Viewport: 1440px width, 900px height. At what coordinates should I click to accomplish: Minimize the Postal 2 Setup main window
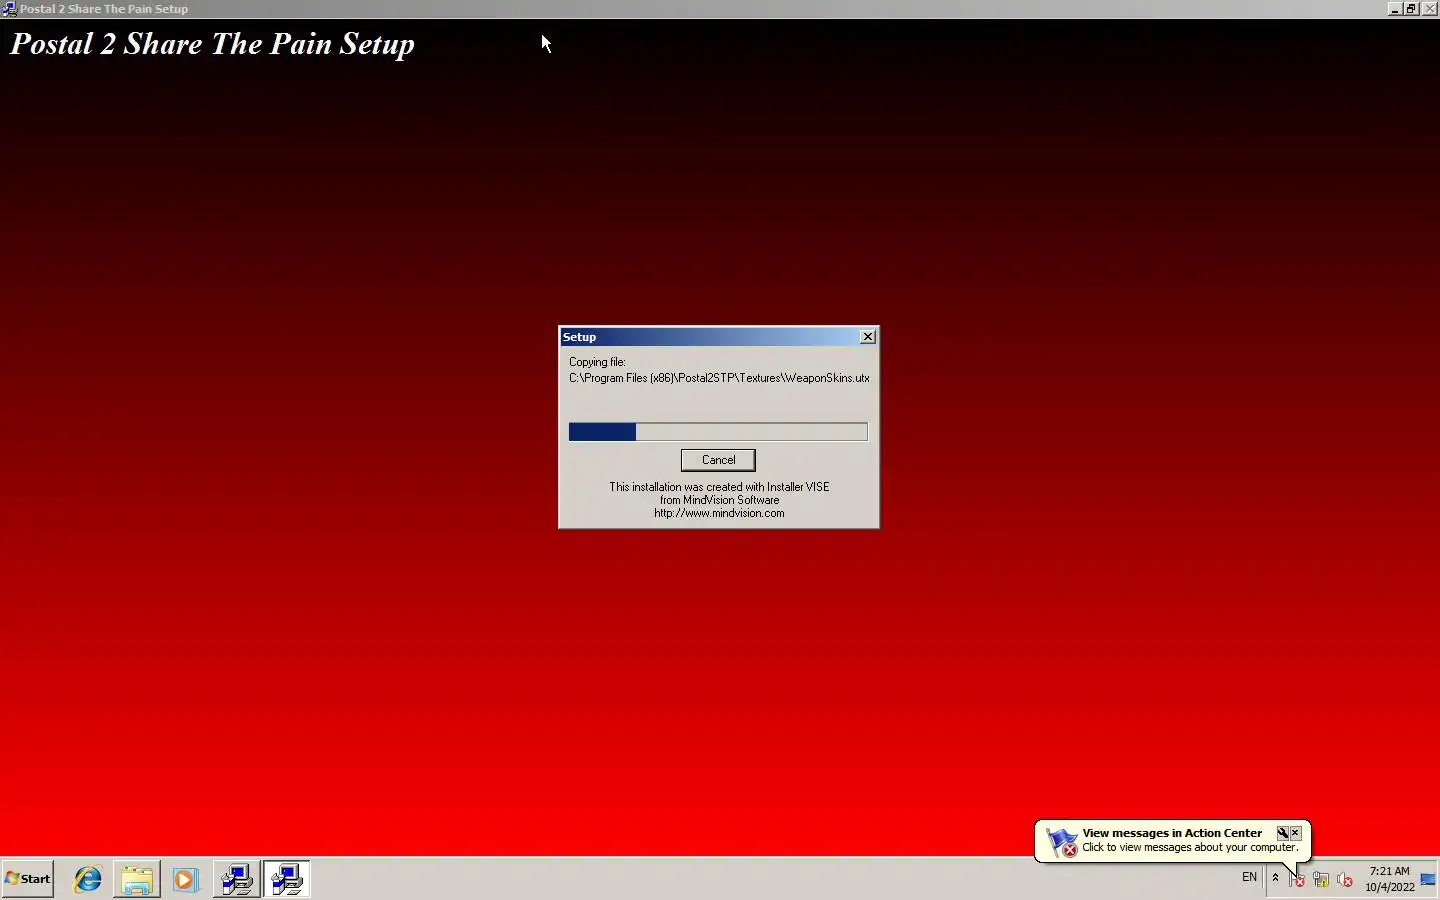(1395, 9)
